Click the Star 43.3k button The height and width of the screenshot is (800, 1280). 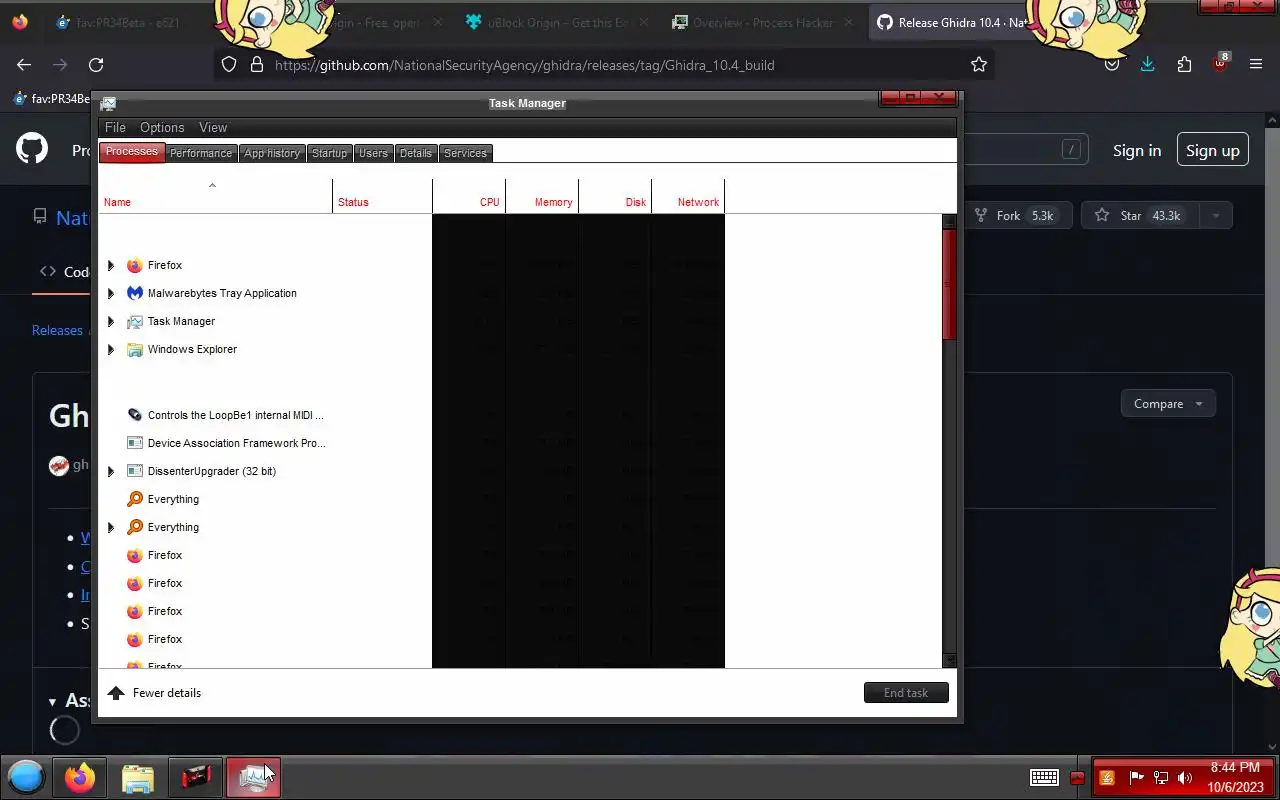1141,215
